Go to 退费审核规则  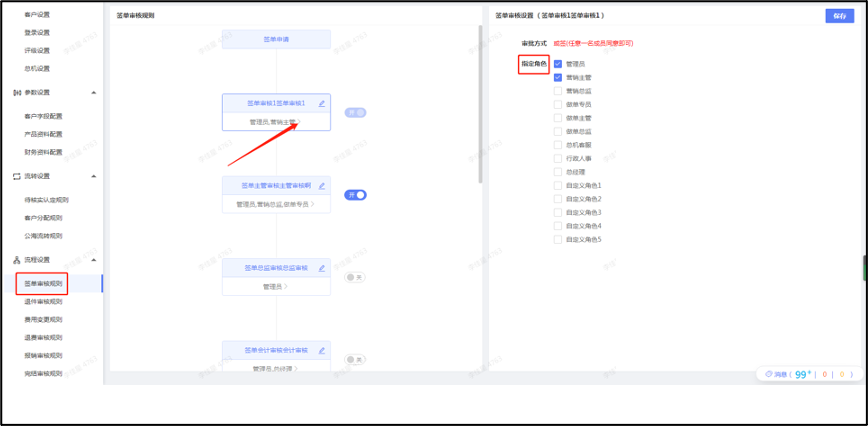(43, 337)
